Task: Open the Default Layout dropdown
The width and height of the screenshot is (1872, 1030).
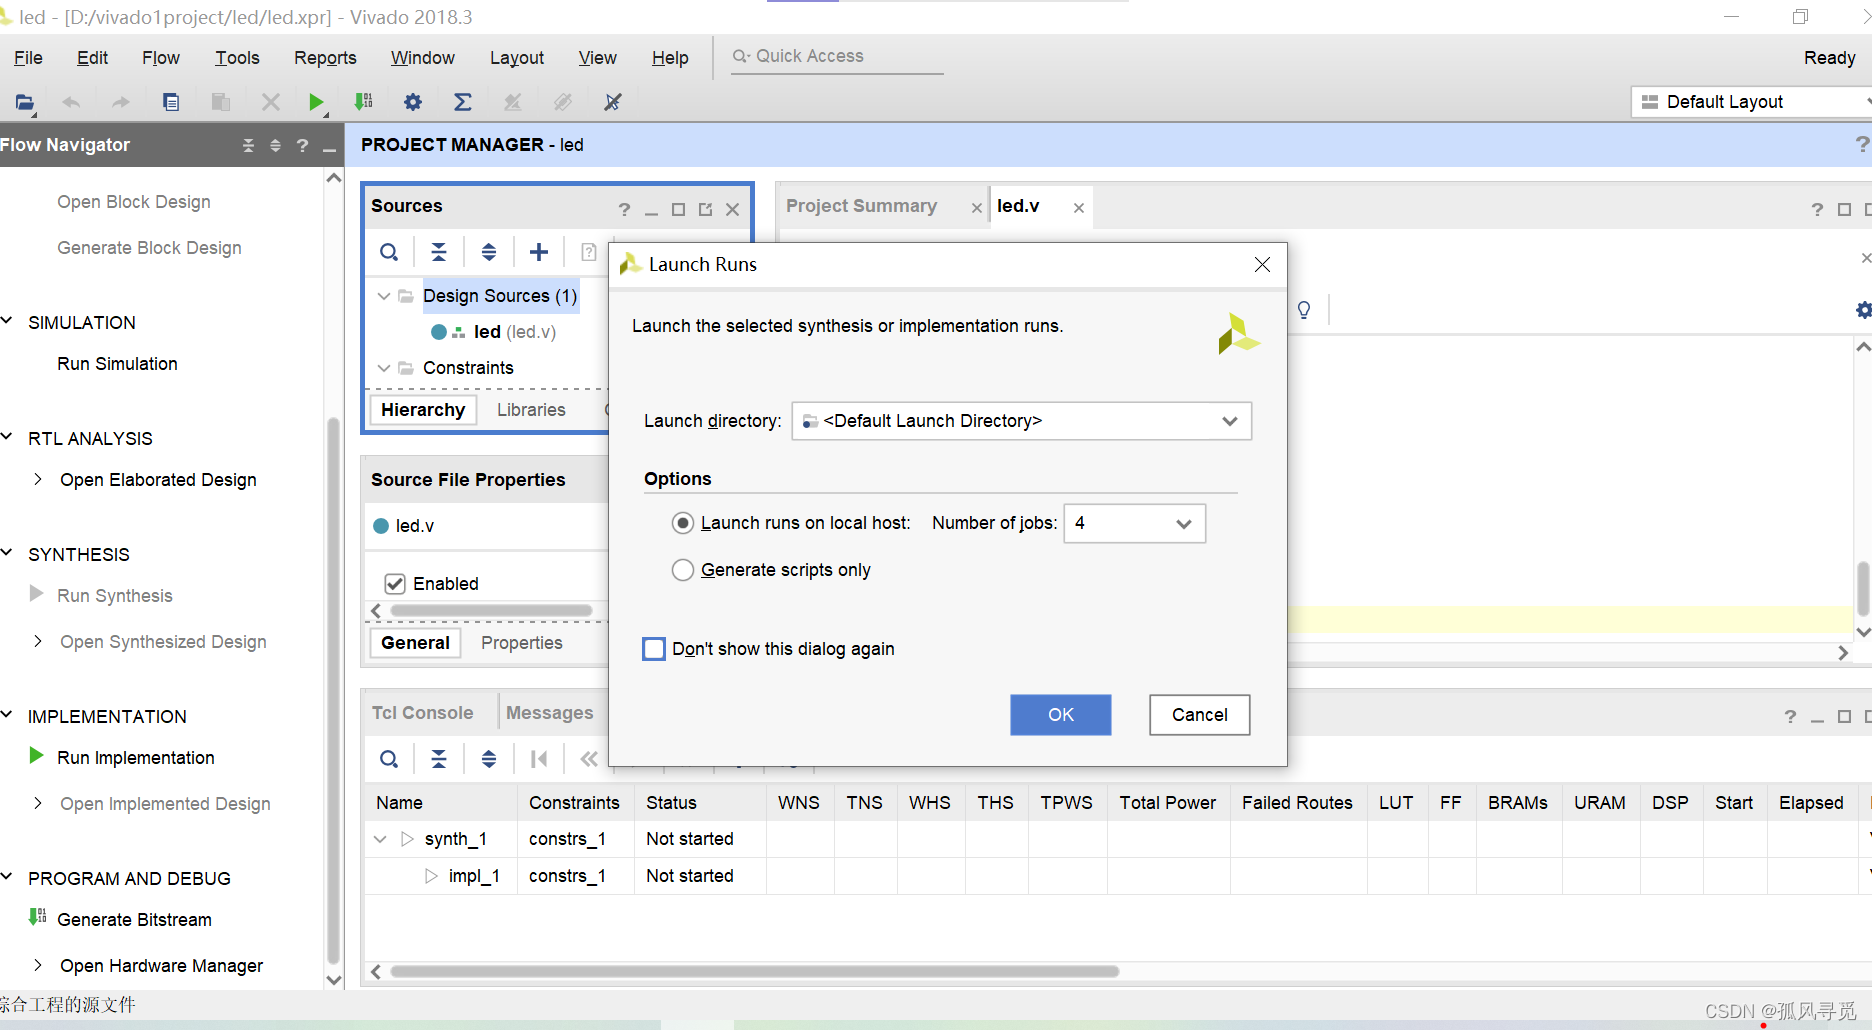Action: (x=1752, y=102)
